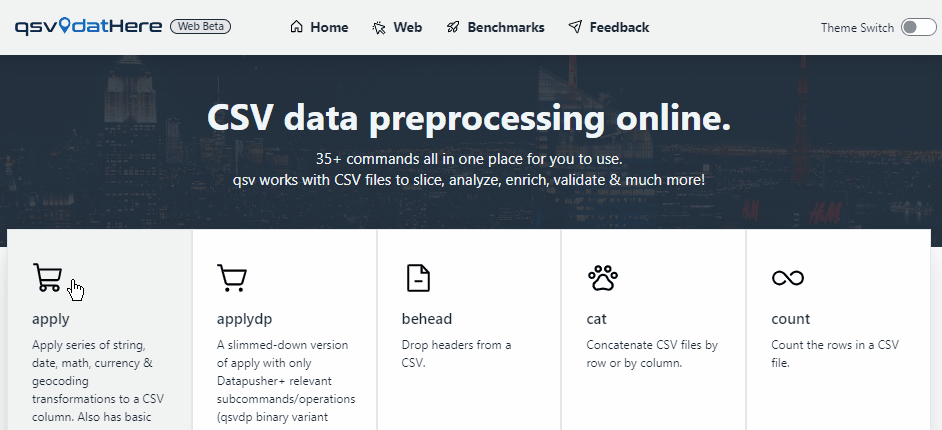Click the house icon in navigation
Image resolution: width=942 pixels, height=430 pixels.
(296, 27)
